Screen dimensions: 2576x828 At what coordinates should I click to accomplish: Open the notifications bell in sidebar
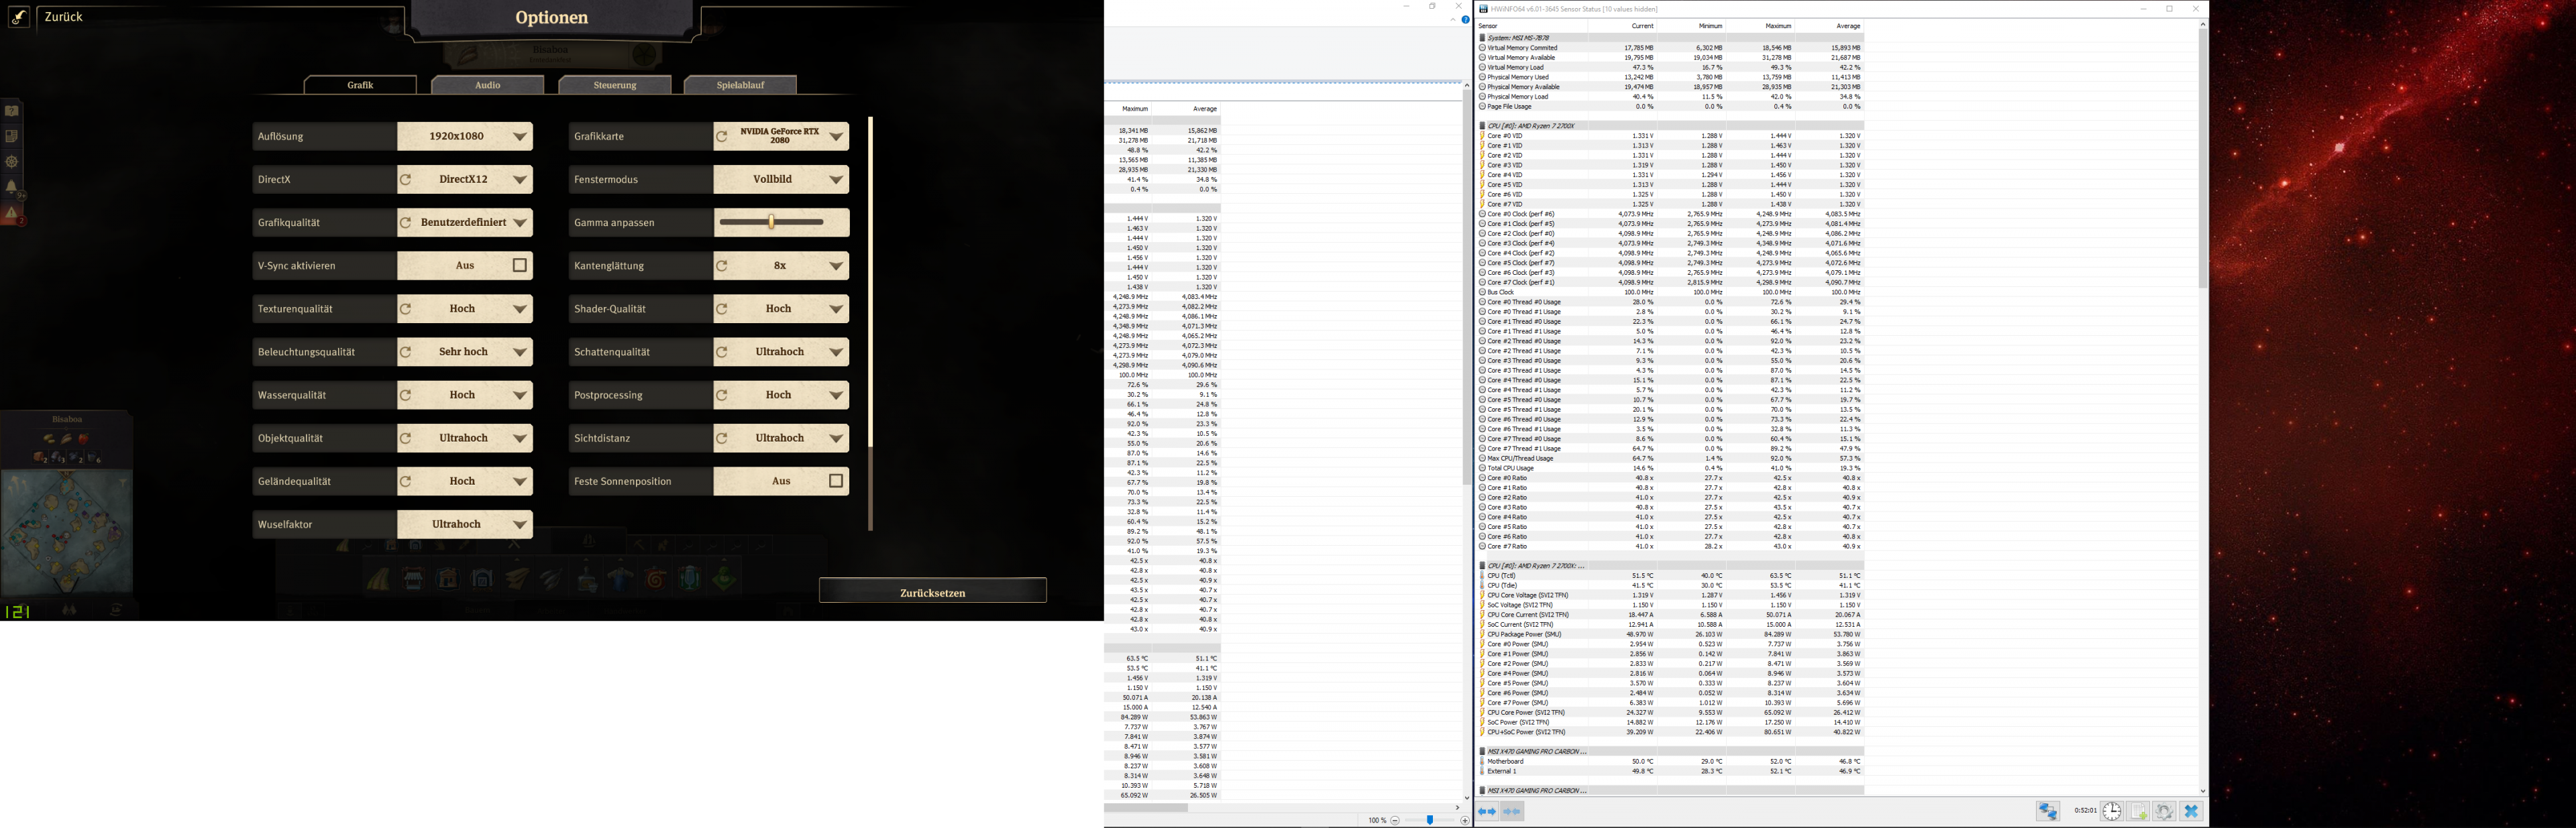click(x=12, y=187)
